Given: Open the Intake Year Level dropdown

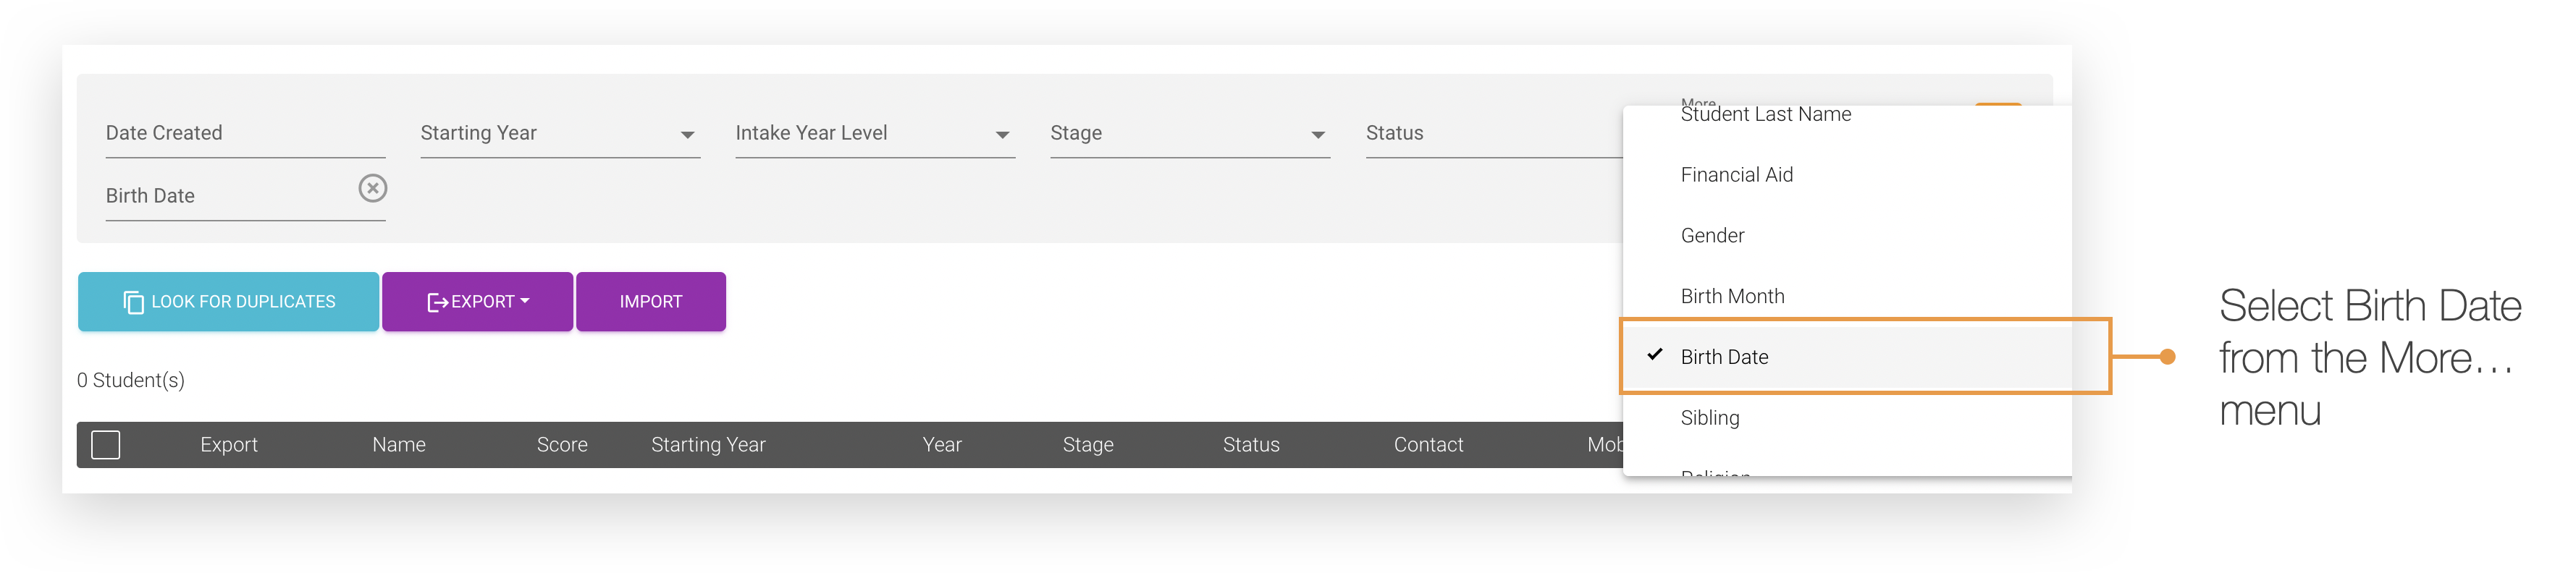Looking at the screenshot, I should (1002, 135).
